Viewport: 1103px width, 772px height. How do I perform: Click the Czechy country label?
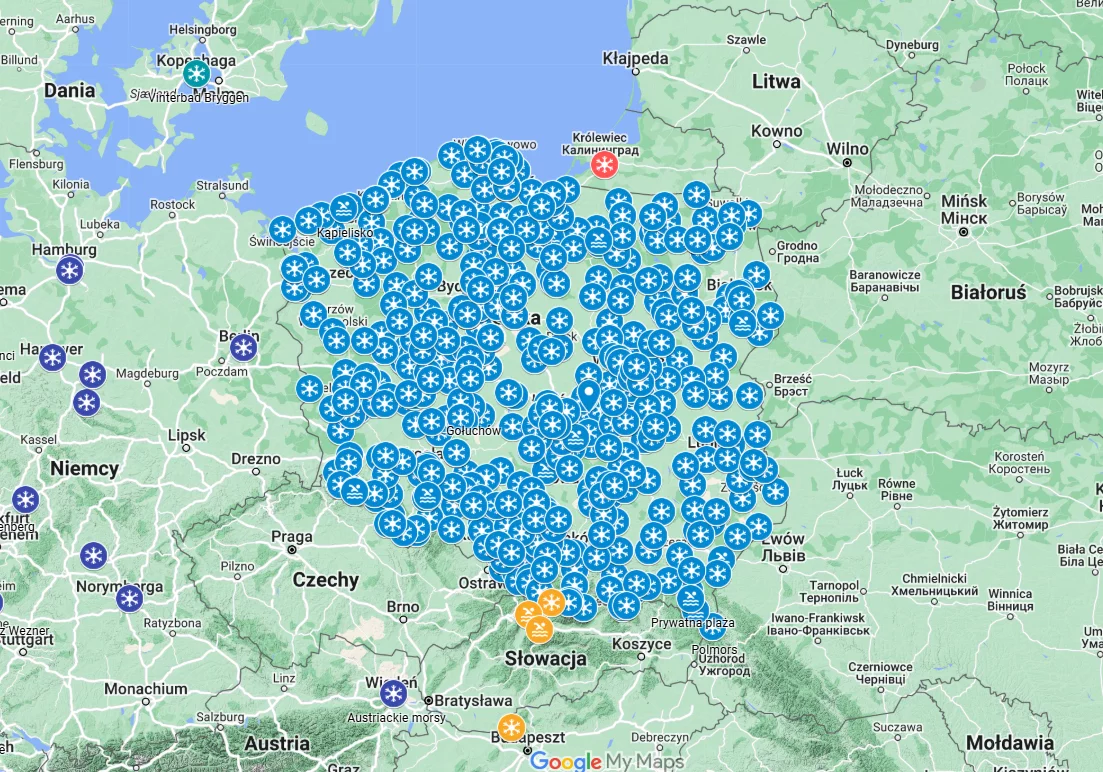[326, 580]
